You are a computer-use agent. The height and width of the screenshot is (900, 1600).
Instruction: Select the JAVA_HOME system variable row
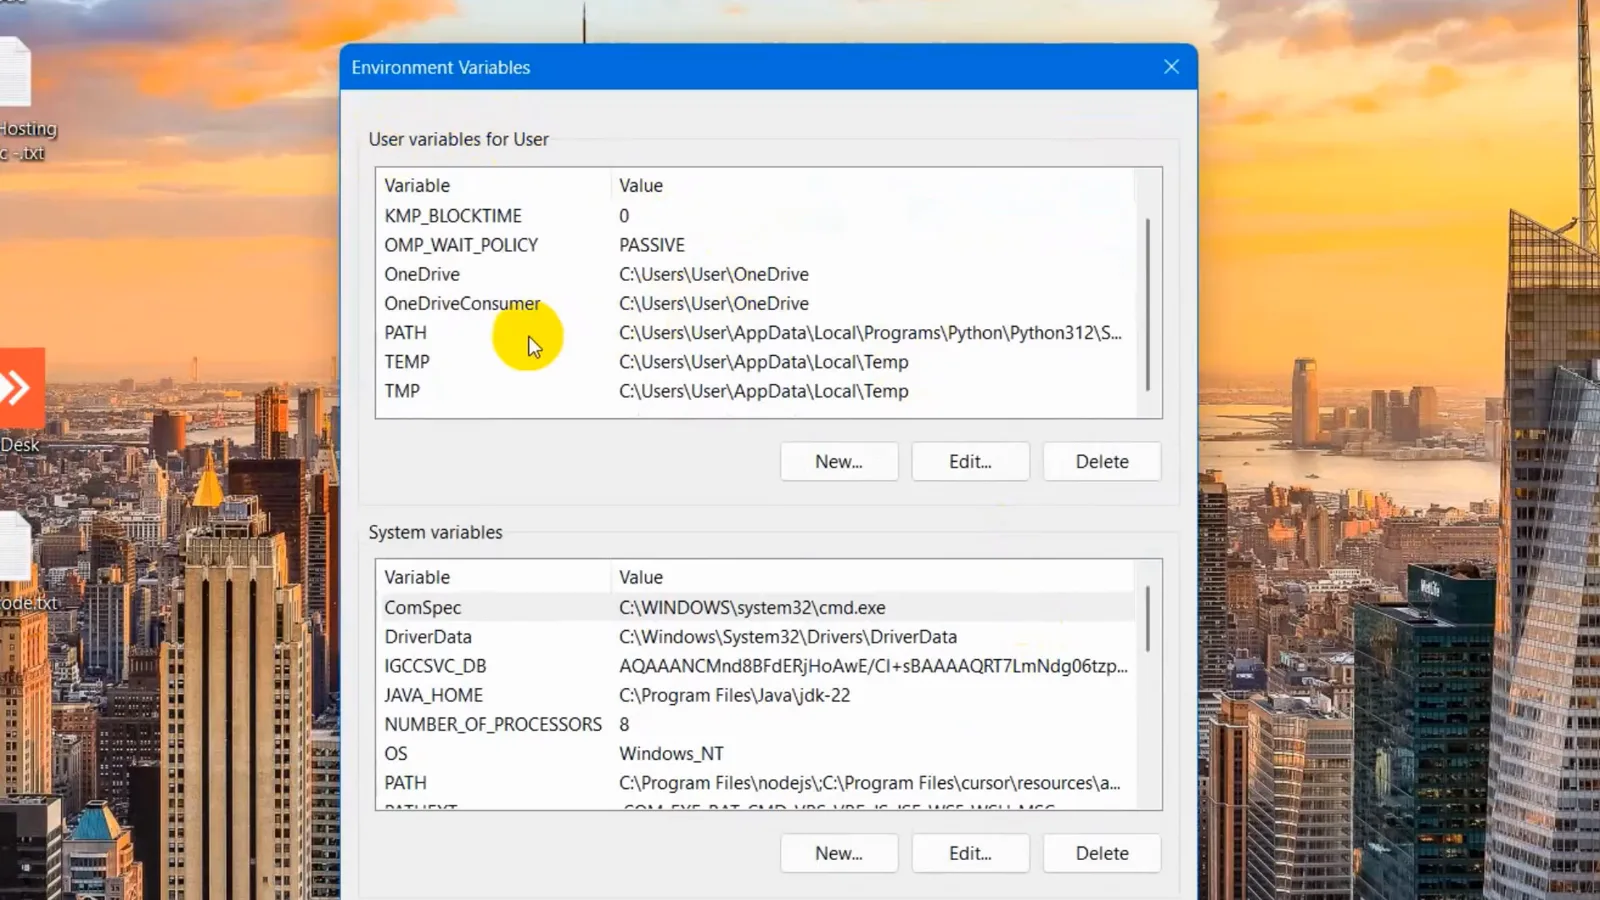click(x=756, y=695)
